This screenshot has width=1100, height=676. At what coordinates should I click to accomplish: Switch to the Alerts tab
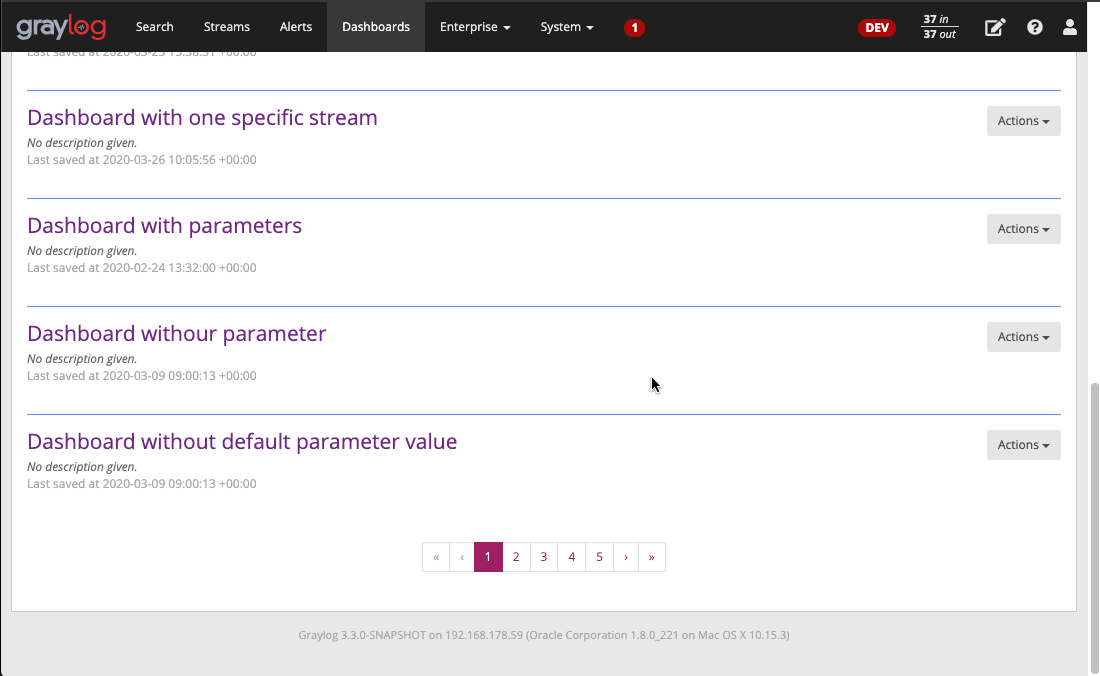tap(296, 27)
